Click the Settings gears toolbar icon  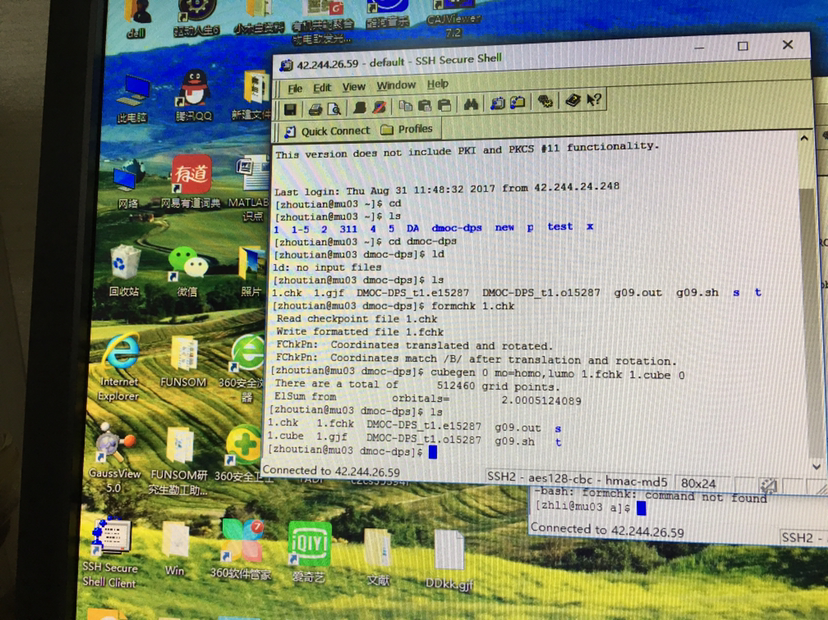point(545,101)
